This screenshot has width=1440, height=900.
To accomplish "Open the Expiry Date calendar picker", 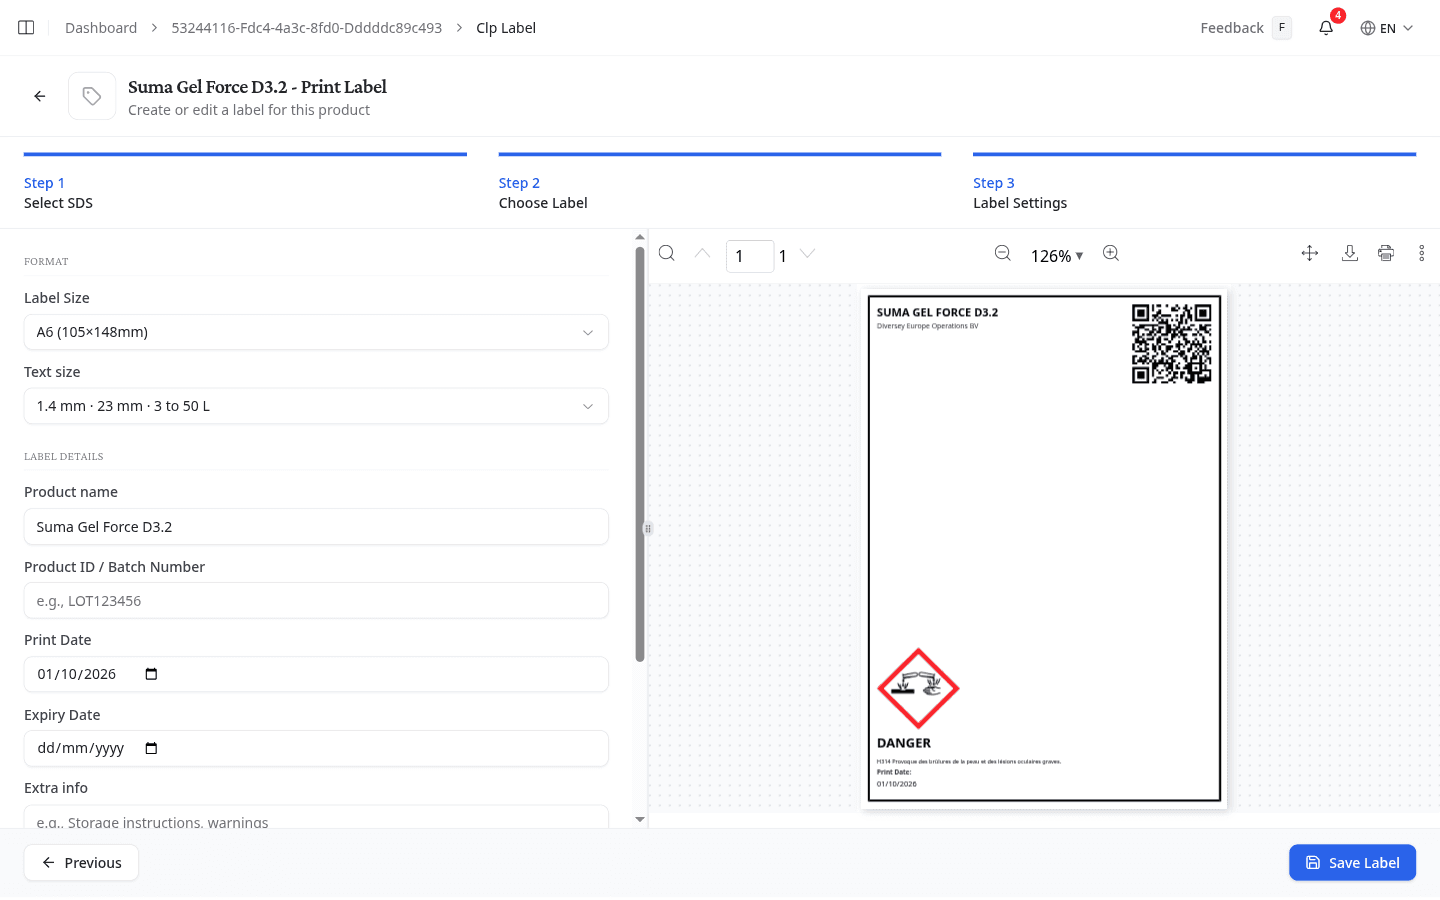I will pos(152,748).
